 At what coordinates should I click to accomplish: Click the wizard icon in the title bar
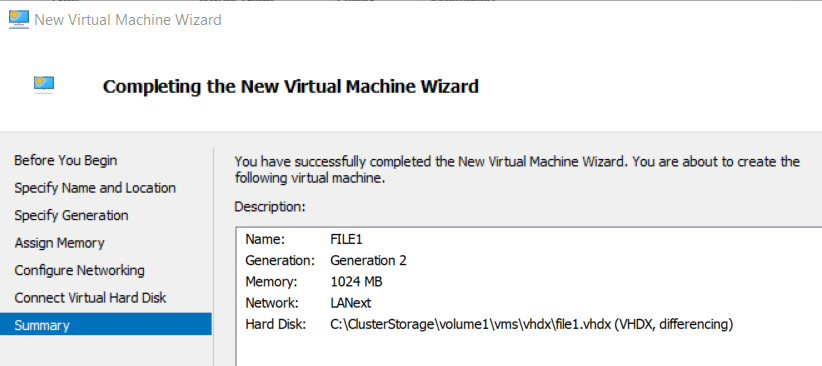[x=19, y=20]
